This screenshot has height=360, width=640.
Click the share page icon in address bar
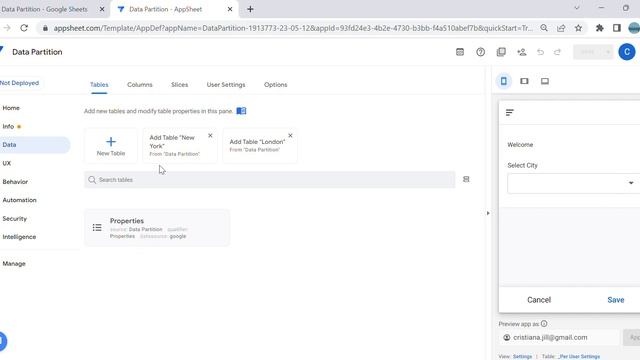pos(561,28)
